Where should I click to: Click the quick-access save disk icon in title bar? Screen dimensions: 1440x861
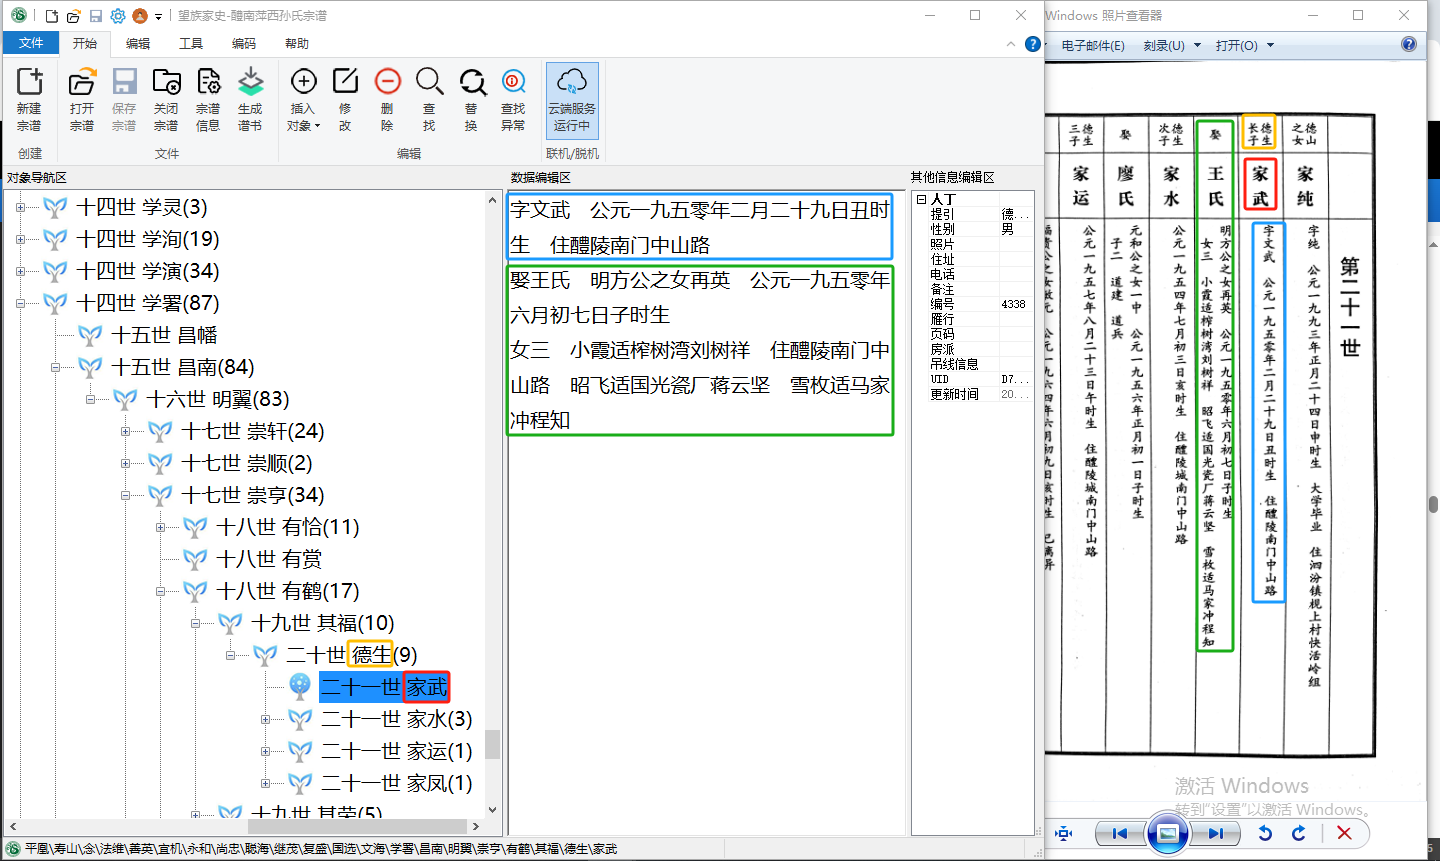coord(95,16)
